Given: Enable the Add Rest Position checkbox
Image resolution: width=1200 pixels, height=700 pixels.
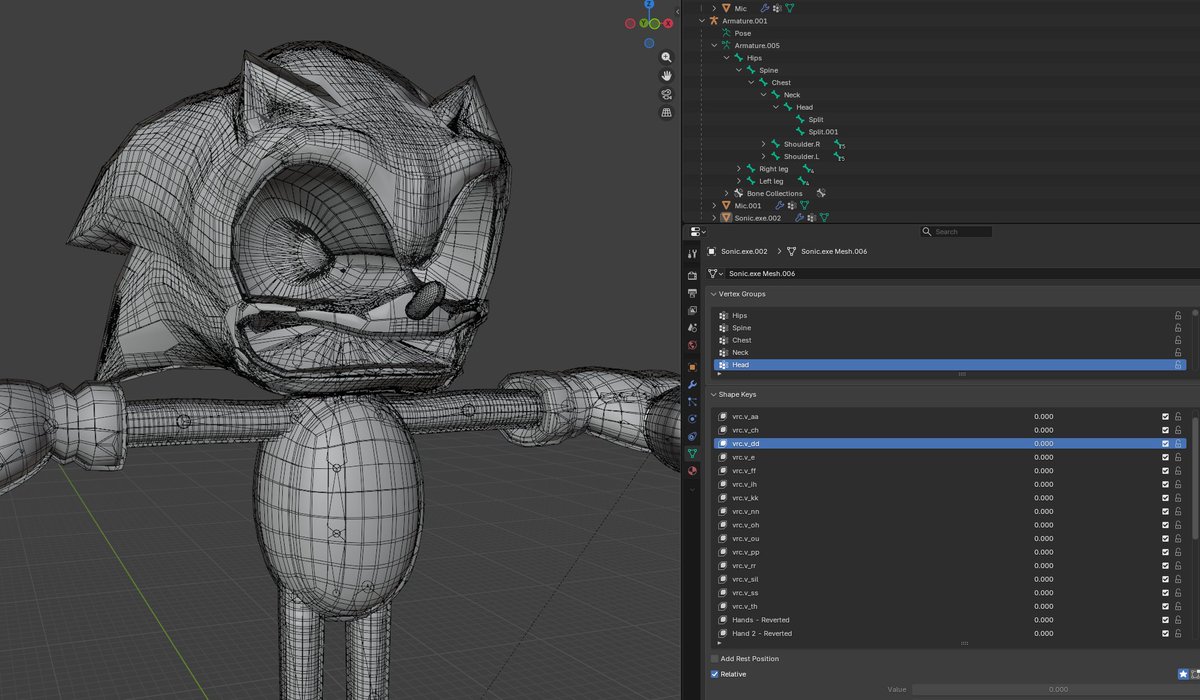Looking at the screenshot, I should 714,659.
